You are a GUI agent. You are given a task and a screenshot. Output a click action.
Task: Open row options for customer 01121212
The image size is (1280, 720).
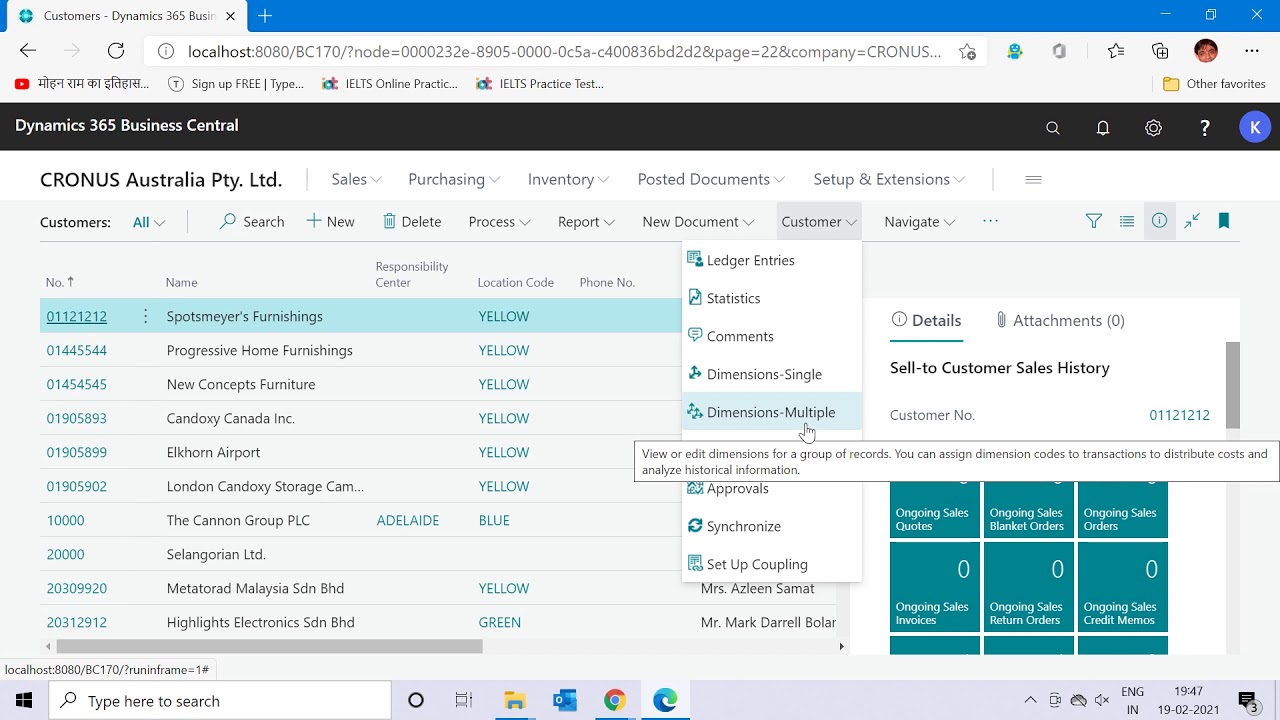[145, 316]
